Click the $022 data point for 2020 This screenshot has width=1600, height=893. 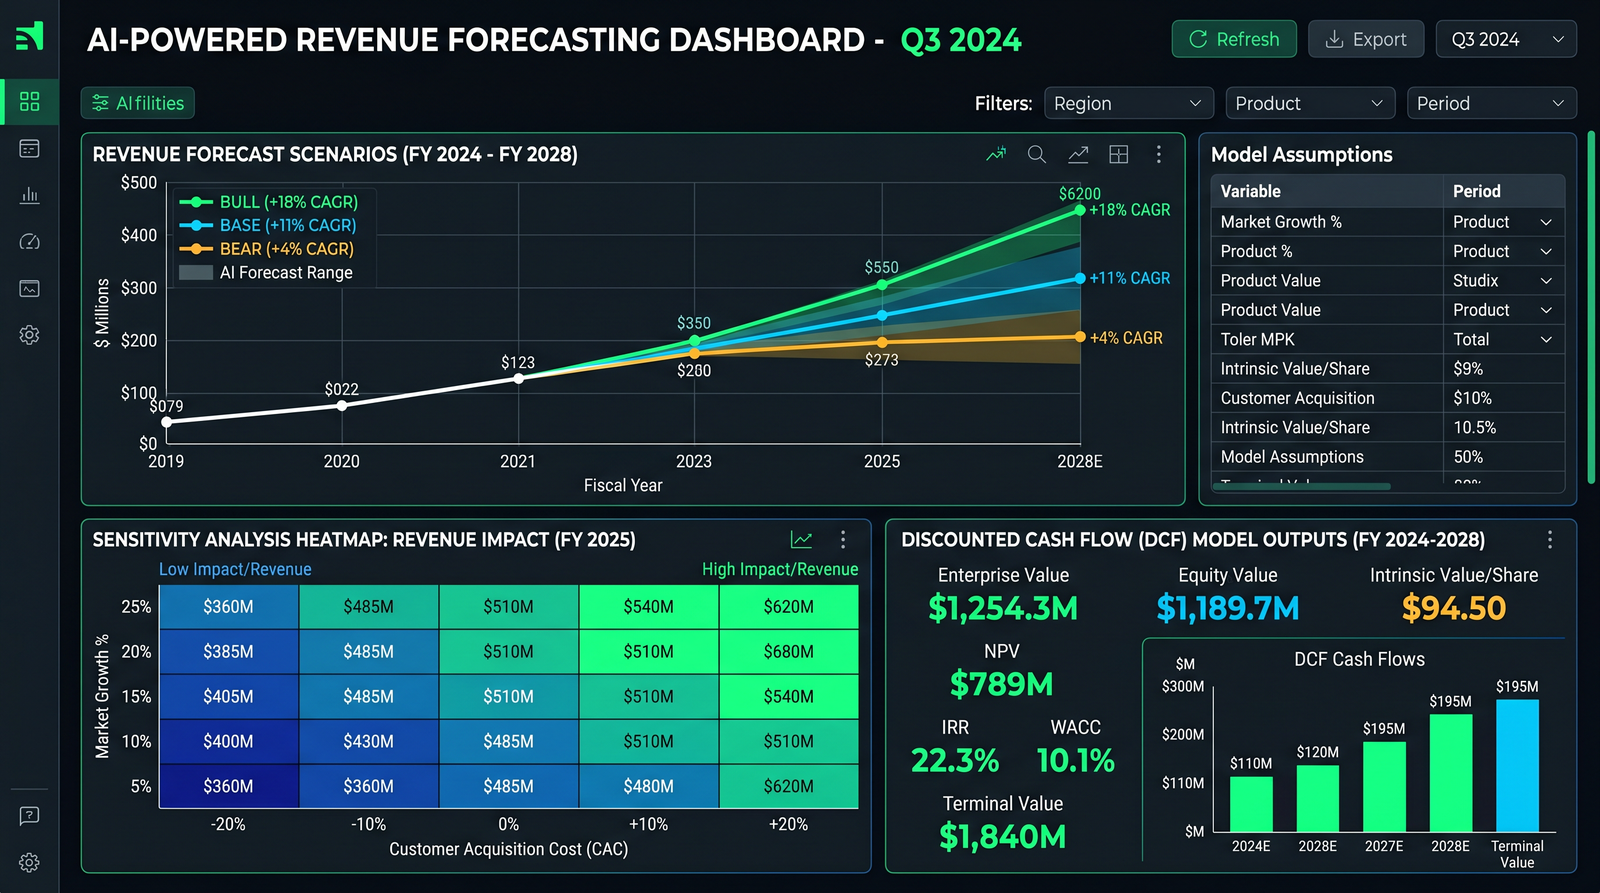pos(342,405)
